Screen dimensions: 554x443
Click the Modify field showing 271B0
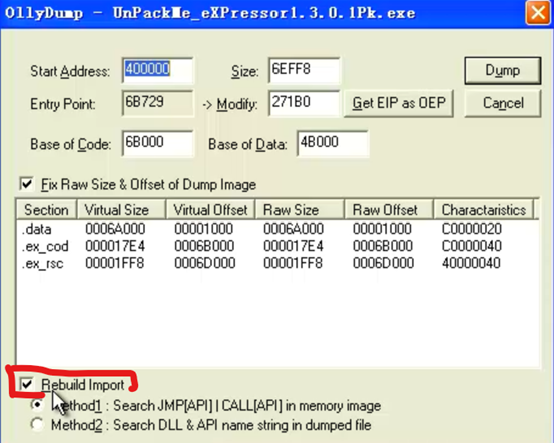click(304, 103)
